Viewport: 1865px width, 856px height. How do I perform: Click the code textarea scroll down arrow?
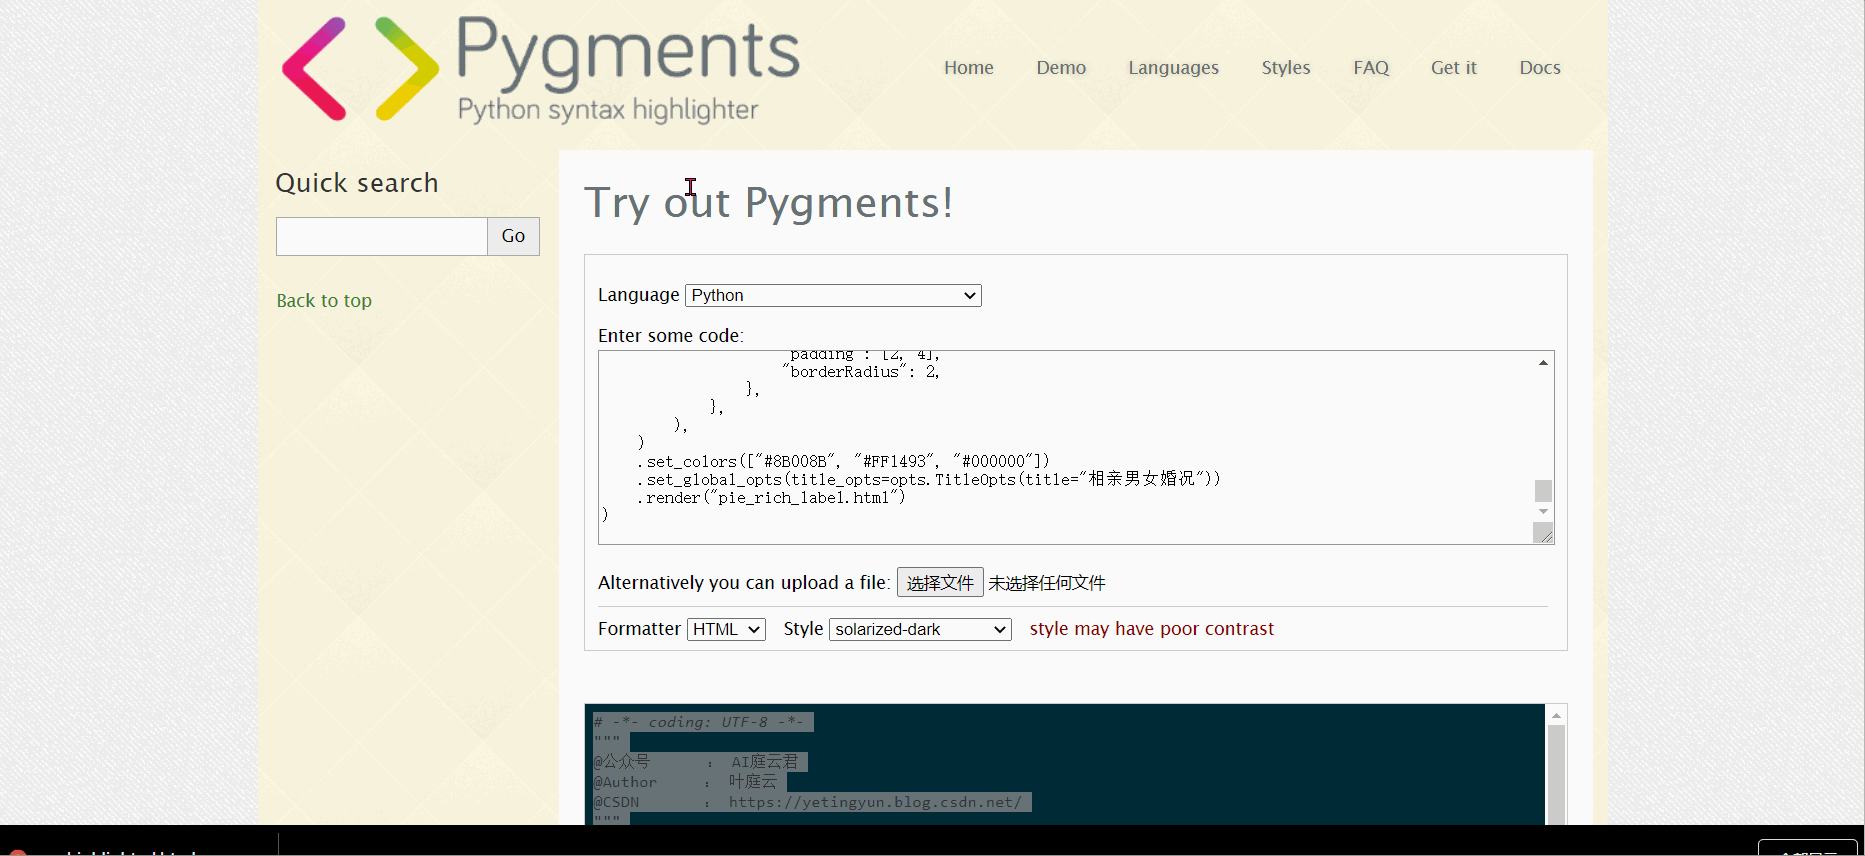click(1543, 511)
